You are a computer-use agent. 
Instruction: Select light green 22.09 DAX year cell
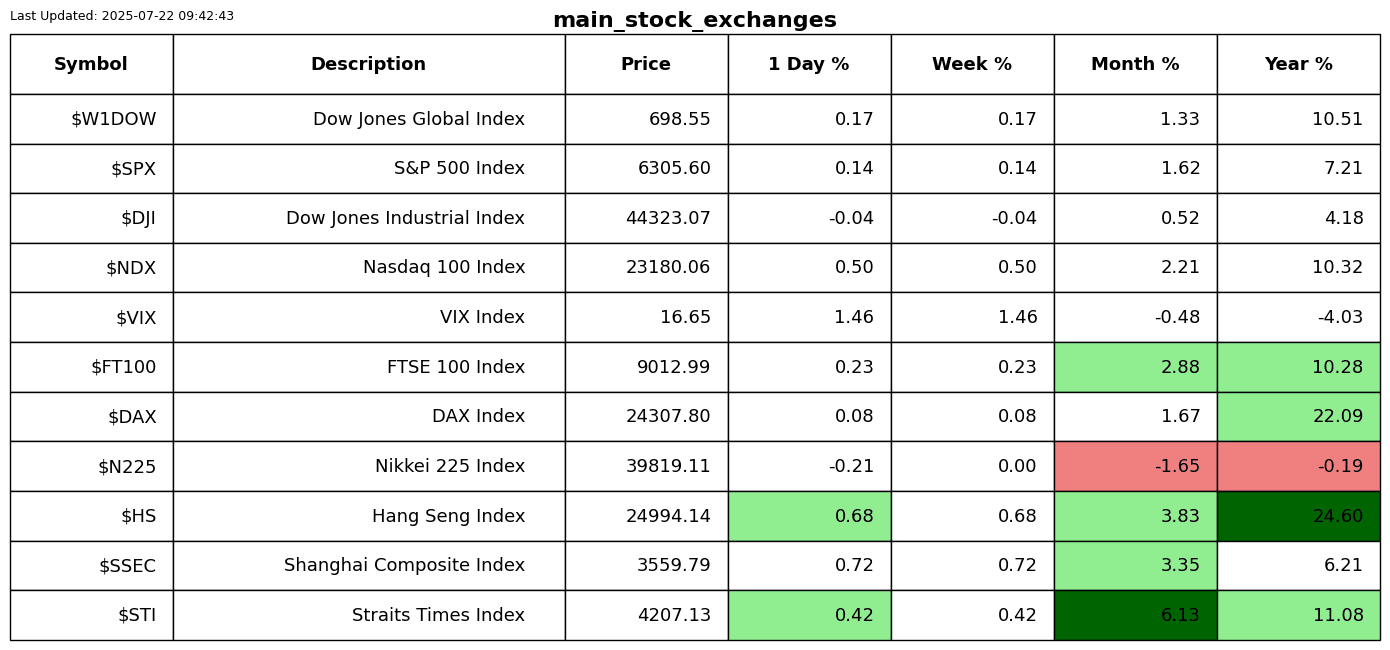click(x=1298, y=417)
